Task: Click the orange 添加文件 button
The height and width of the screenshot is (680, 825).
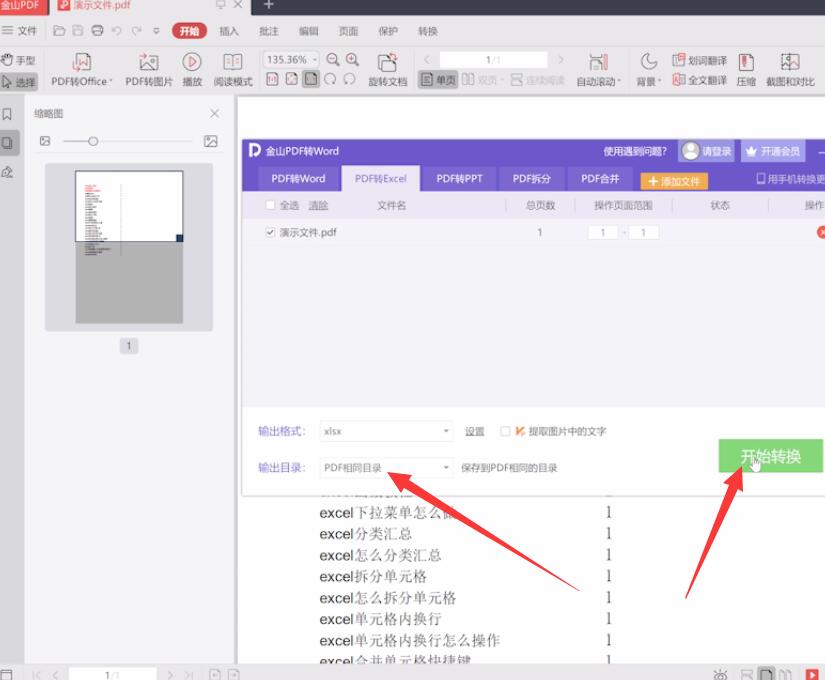Action: (x=674, y=181)
